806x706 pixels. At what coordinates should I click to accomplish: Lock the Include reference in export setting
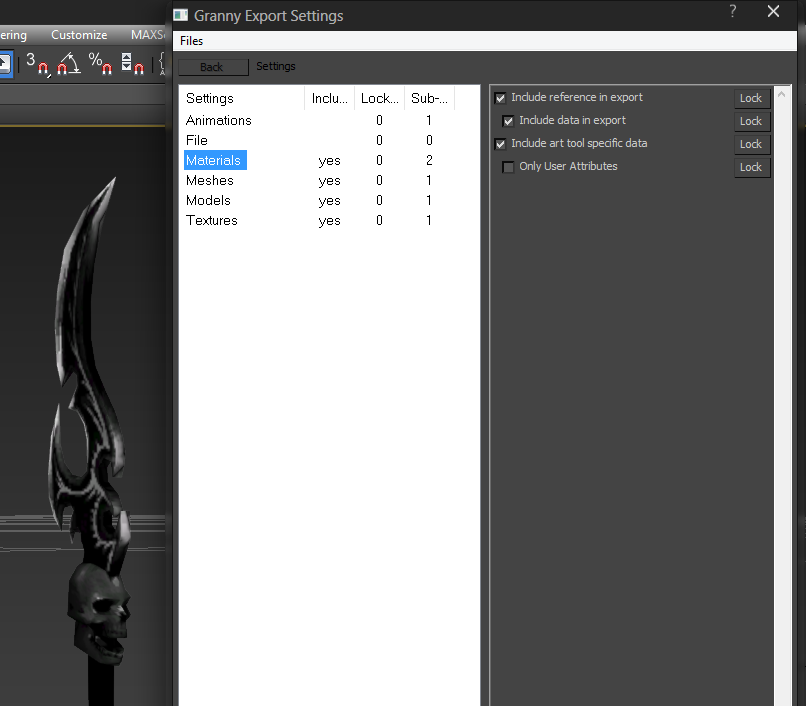point(752,98)
